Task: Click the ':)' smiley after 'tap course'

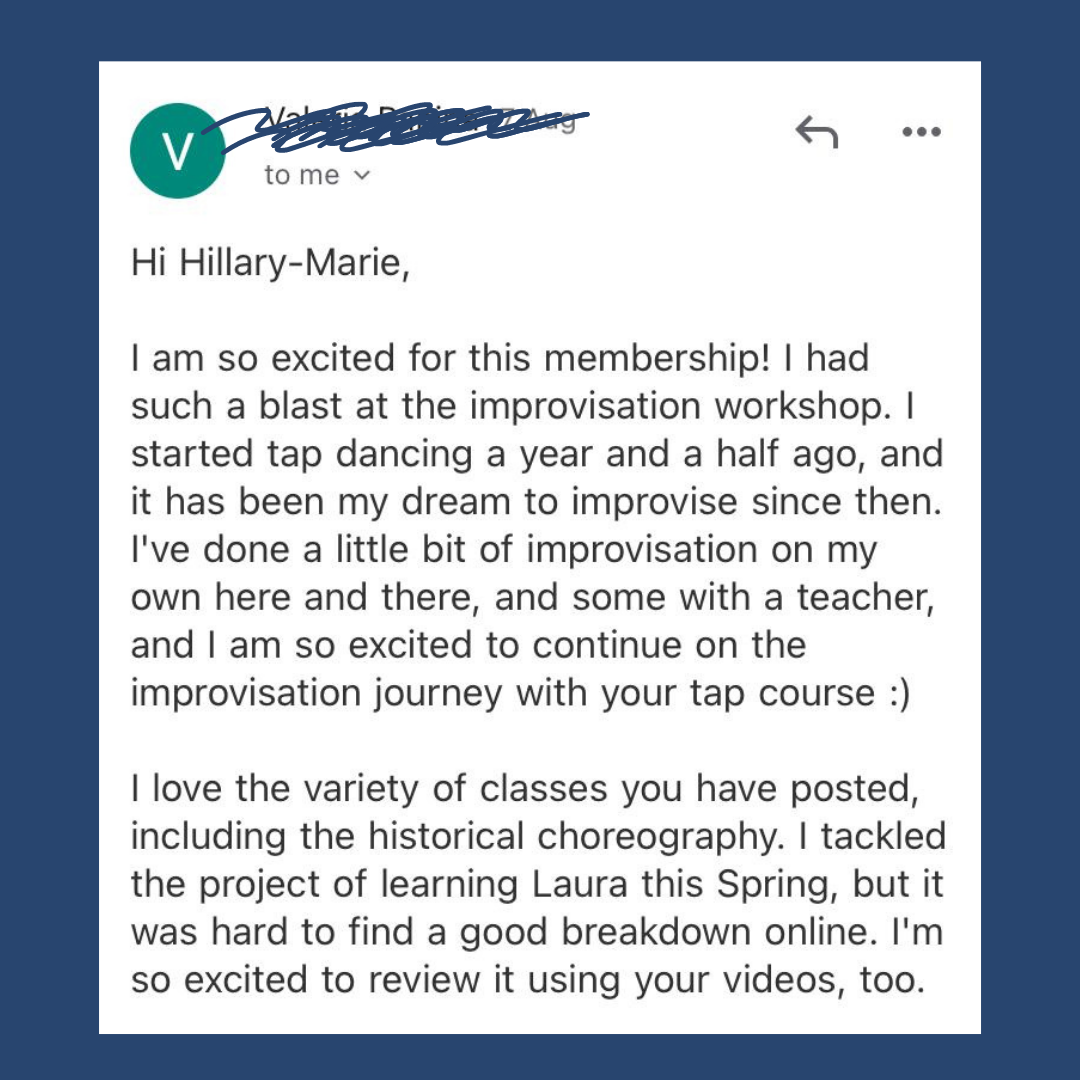Action: coord(897,693)
